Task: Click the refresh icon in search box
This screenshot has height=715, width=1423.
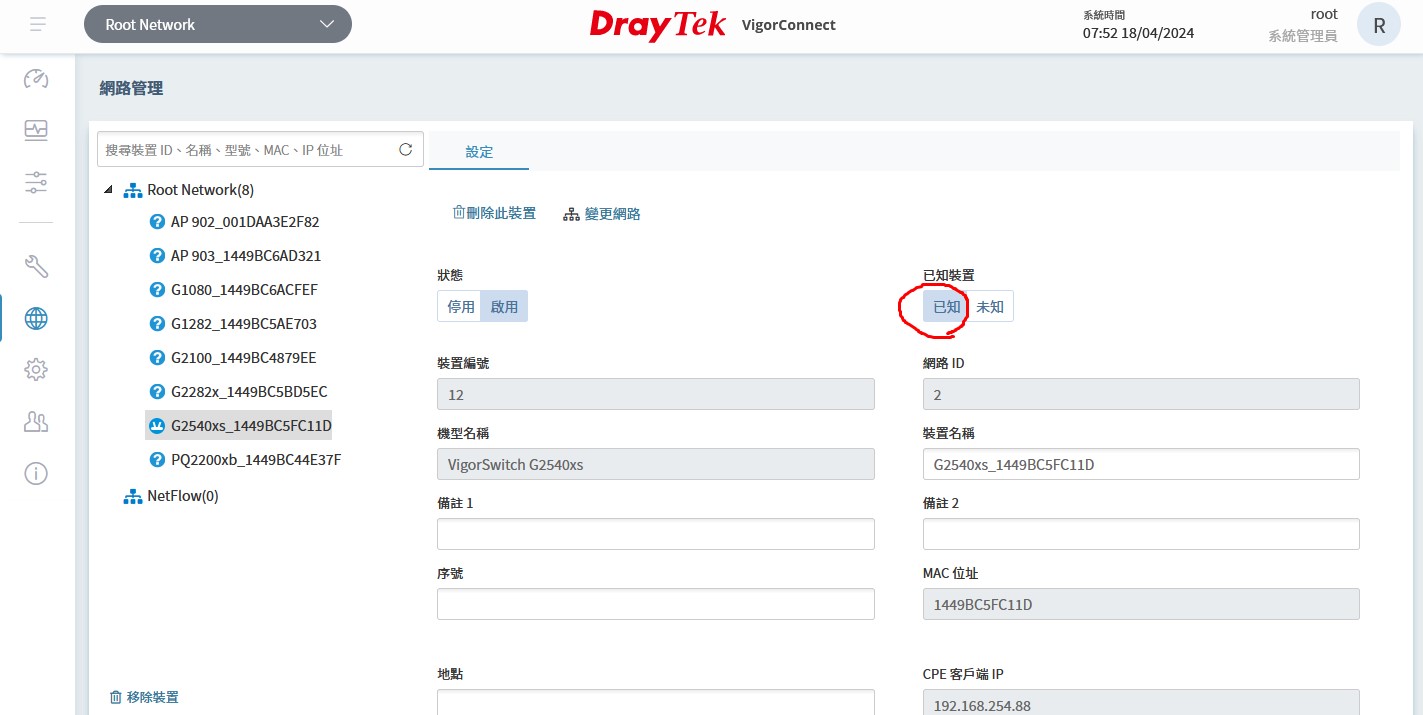Action: 406,150
